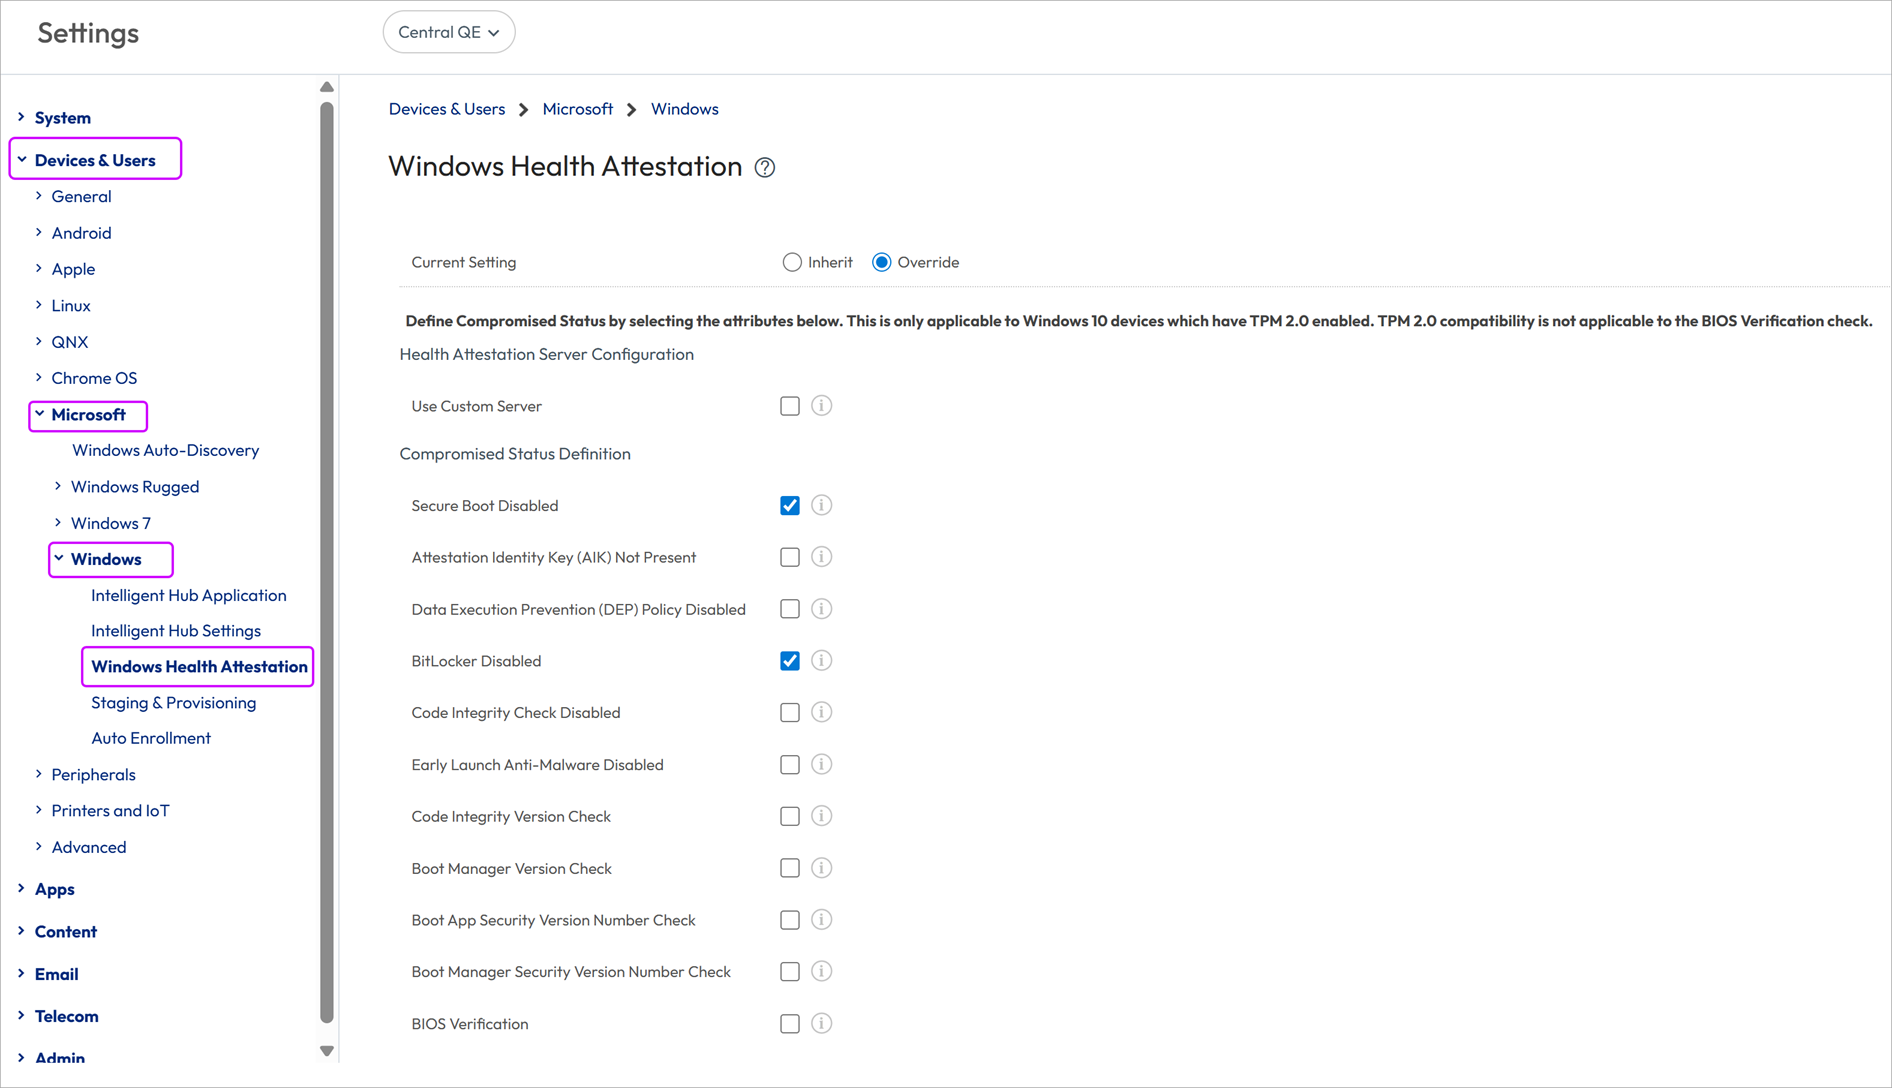
Task: Collapse the Devices & Users section
Action: tap(21, 160)
